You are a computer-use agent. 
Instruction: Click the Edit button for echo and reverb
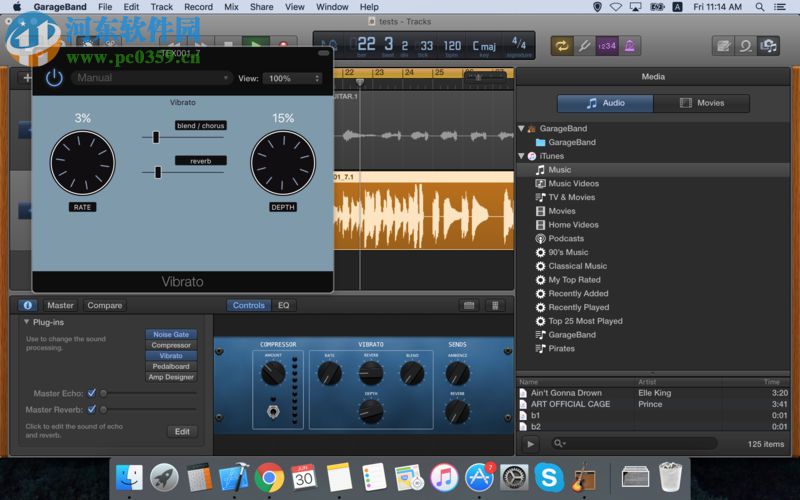pyautogui.click(x=182, y=432)
